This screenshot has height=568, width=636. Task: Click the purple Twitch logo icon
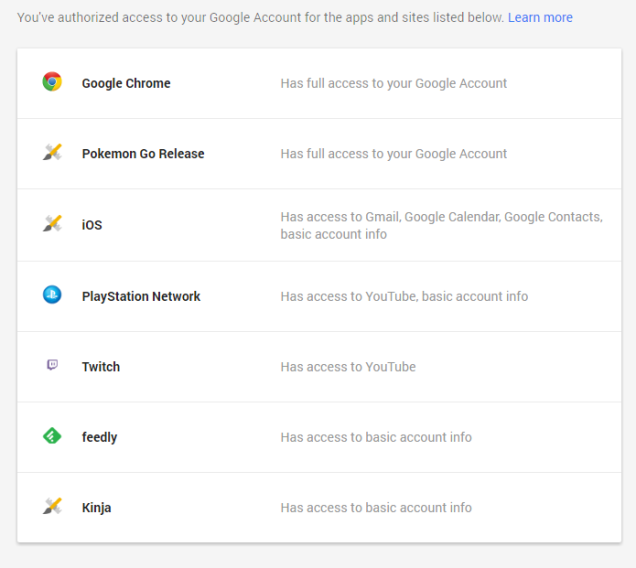coord(52,366)
